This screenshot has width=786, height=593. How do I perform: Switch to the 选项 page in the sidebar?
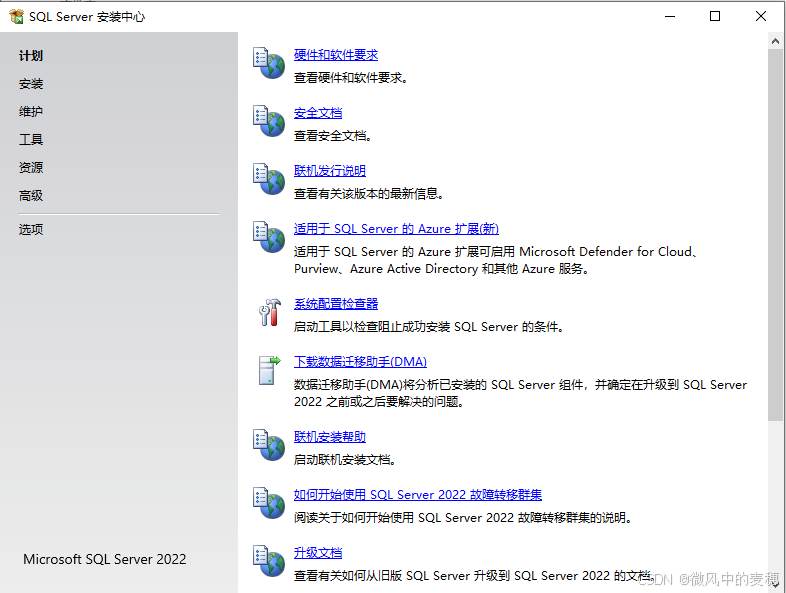coord(31,230)
